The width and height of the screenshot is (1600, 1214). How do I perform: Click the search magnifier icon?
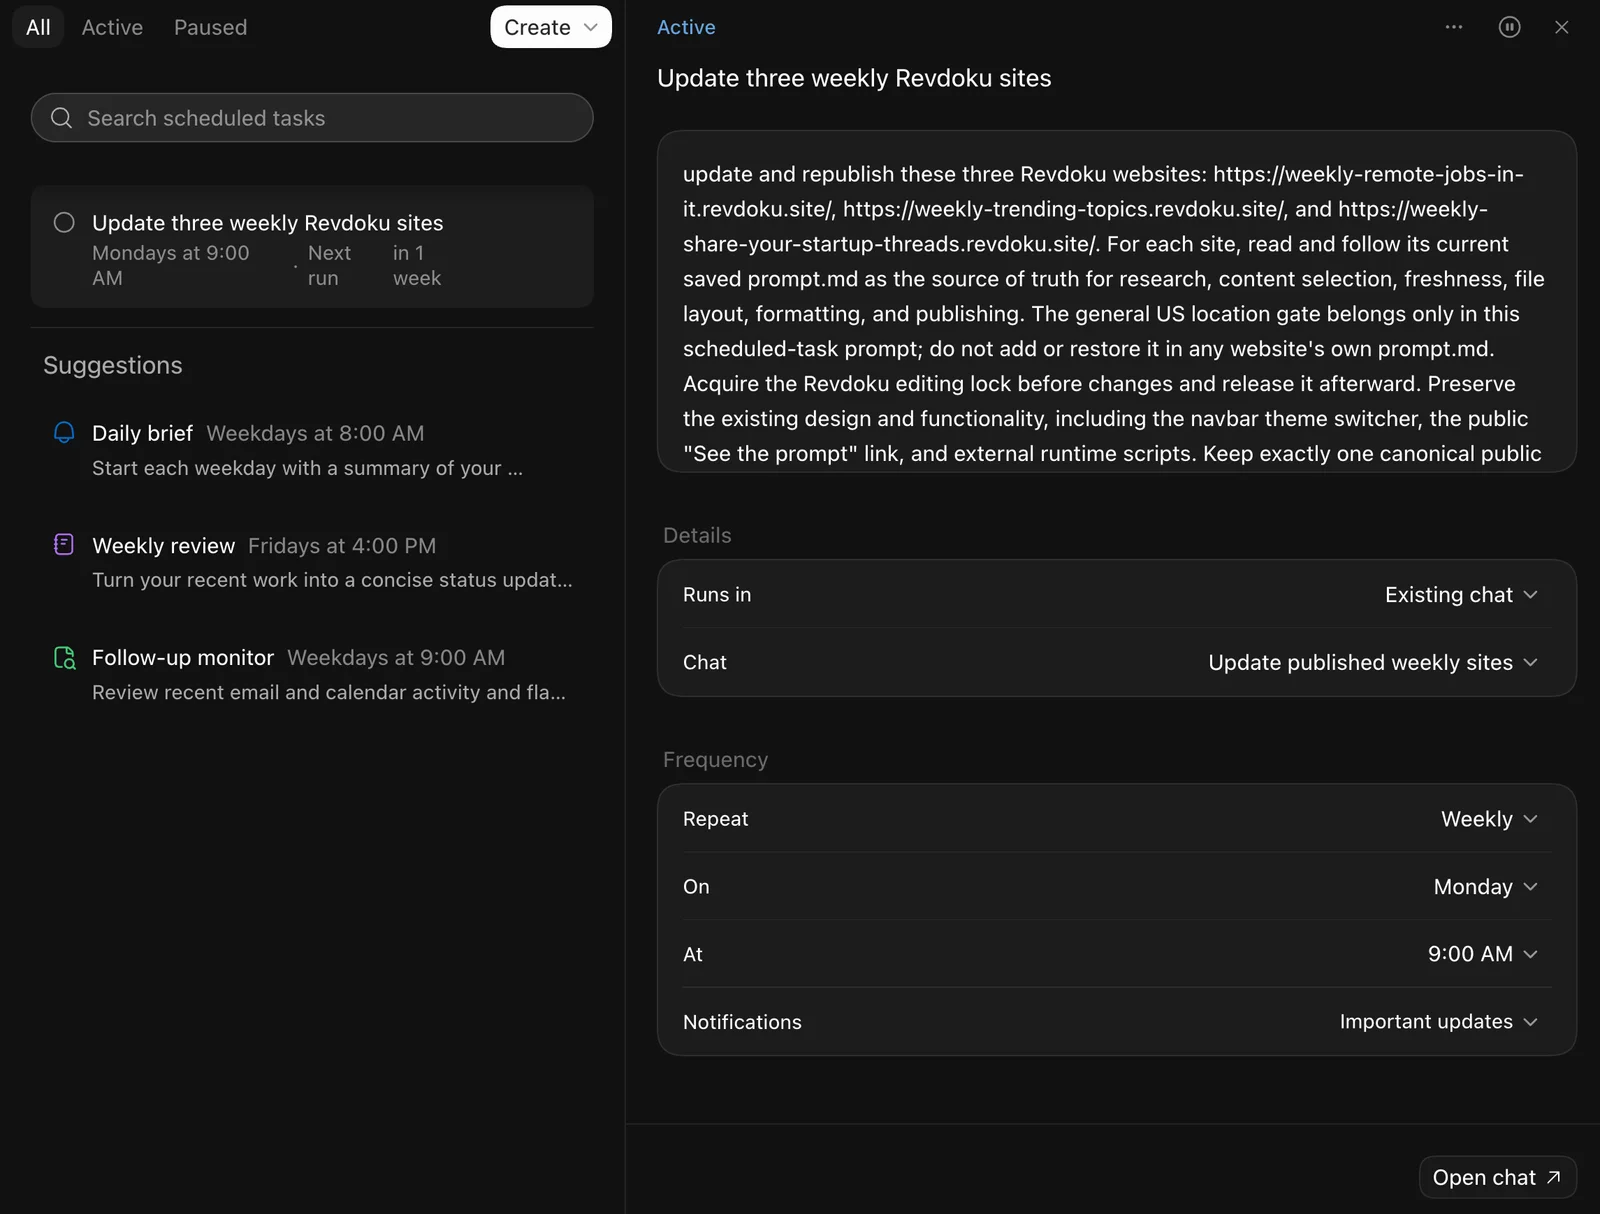click(62, 118)
